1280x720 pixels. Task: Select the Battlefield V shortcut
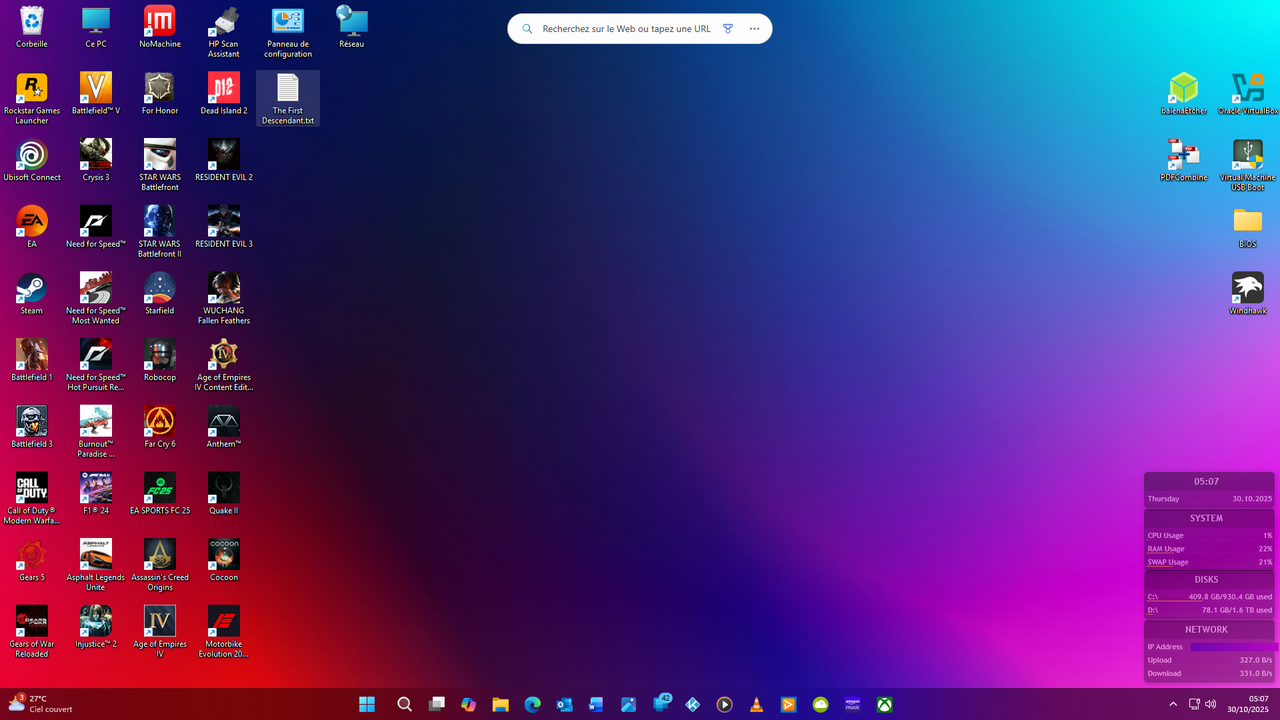pyautogui.click(x=96, y=94)
